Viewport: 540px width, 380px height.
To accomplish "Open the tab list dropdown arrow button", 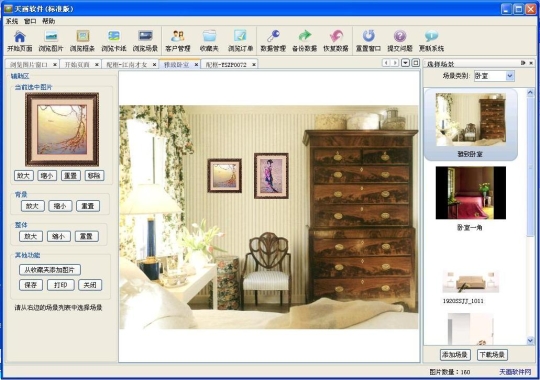I will 406,63.
